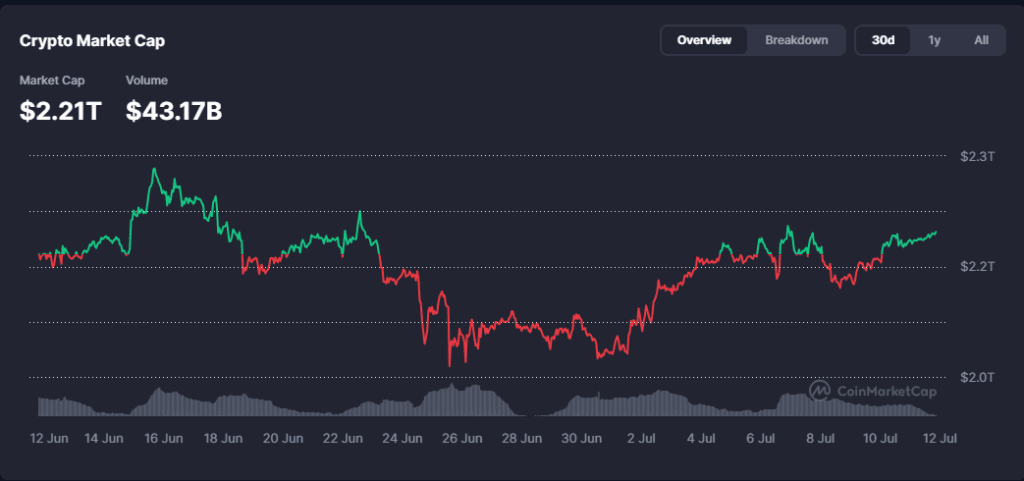Screen dimensions: 1024x481
Task: Click the $2.2T axis label
Action: tap(977, 267)
